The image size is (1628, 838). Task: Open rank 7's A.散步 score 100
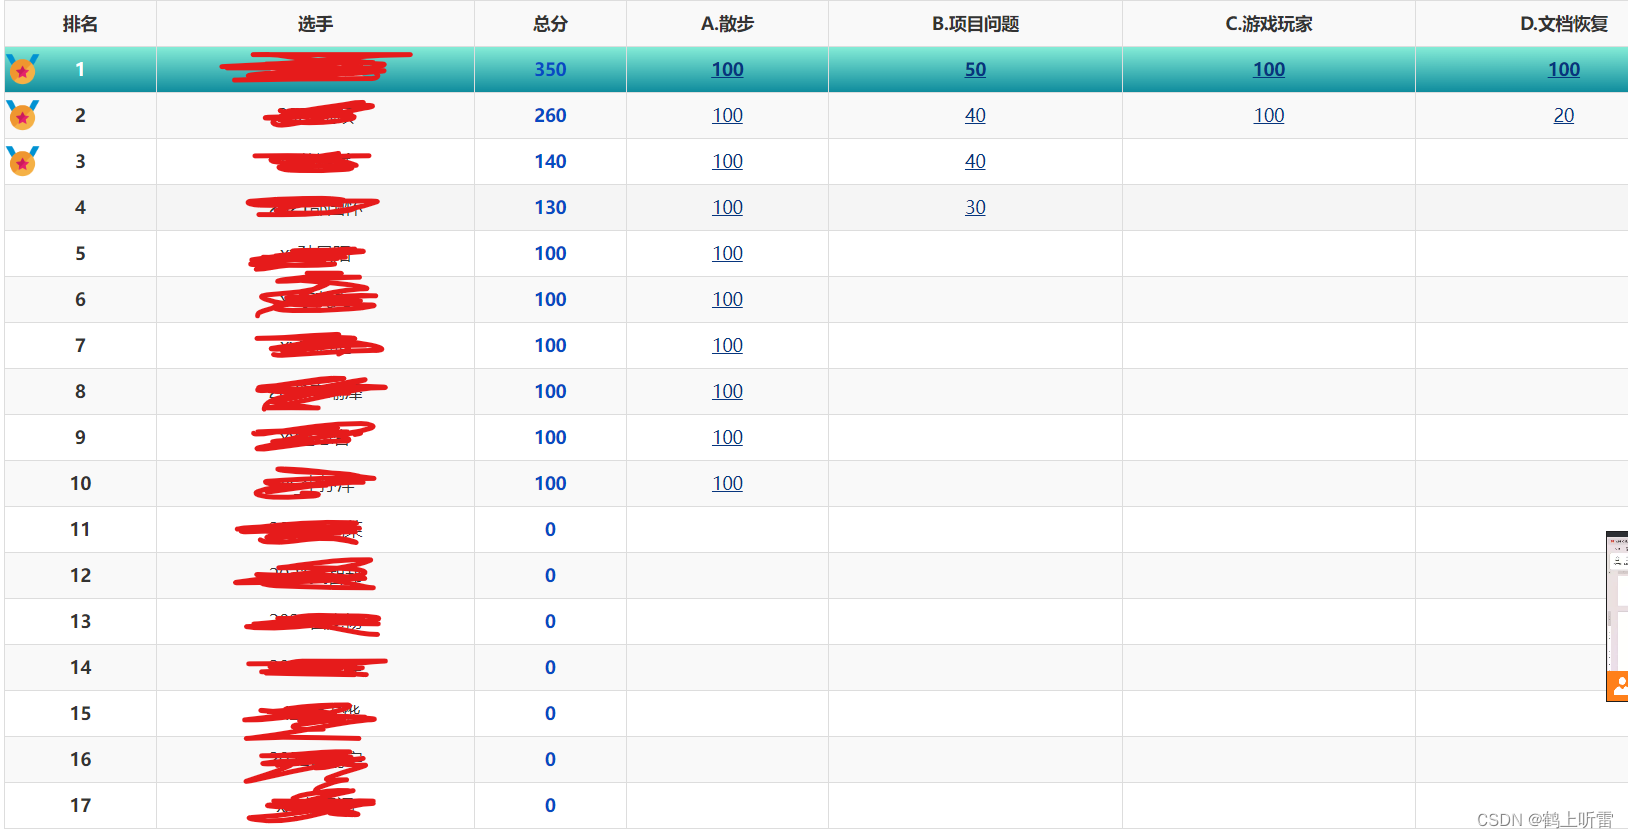(727, 345)
